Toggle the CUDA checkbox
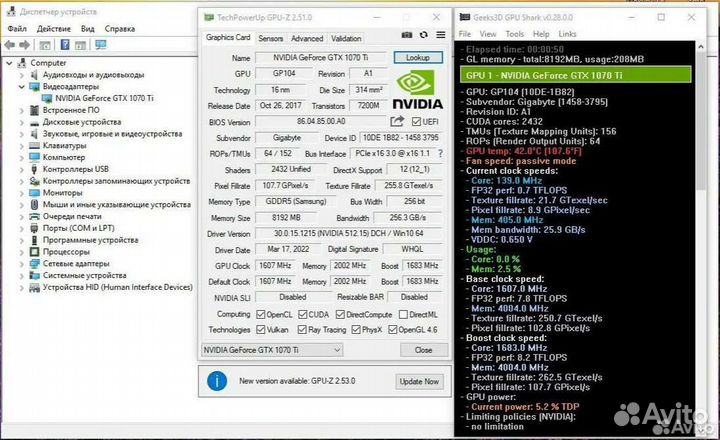 click(303, 315)
